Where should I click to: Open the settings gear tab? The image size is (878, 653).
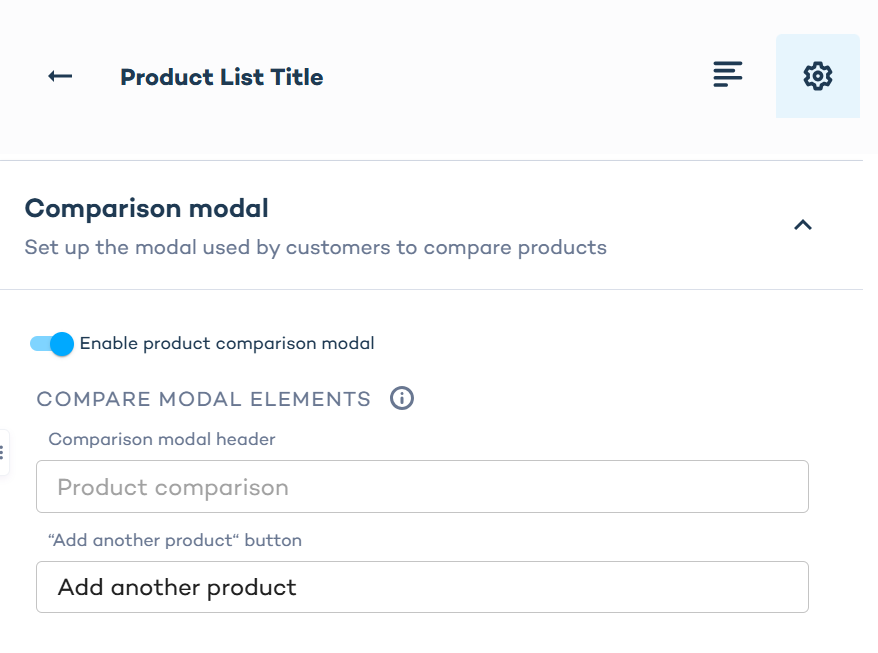pyautogui.click(x=817, y=76)
